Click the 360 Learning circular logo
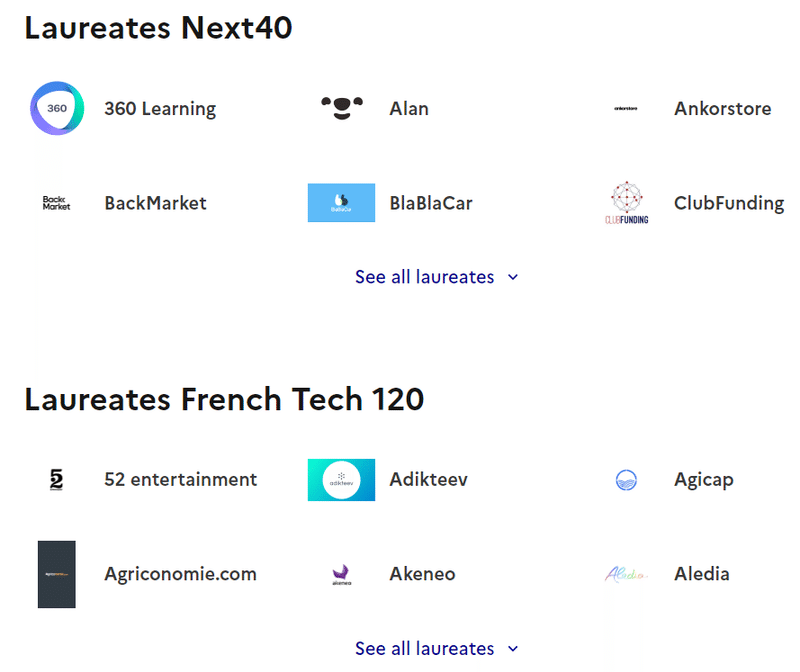 coord(57,108)
